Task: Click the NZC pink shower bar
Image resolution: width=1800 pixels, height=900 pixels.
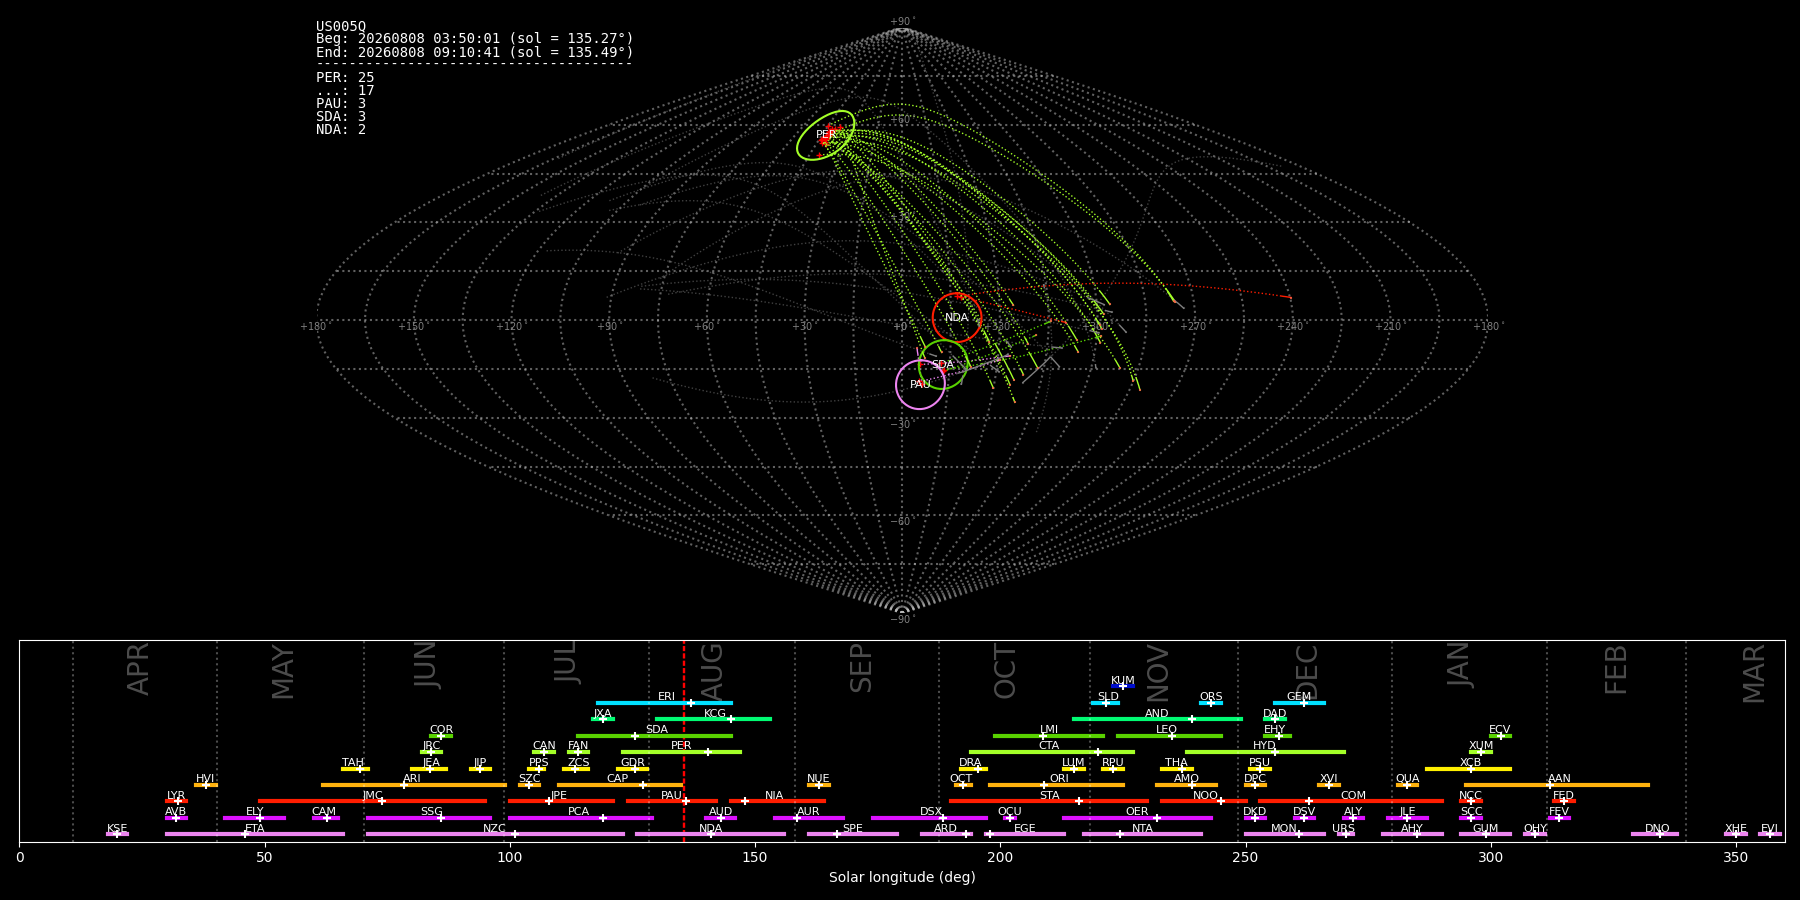Action: 495,834
